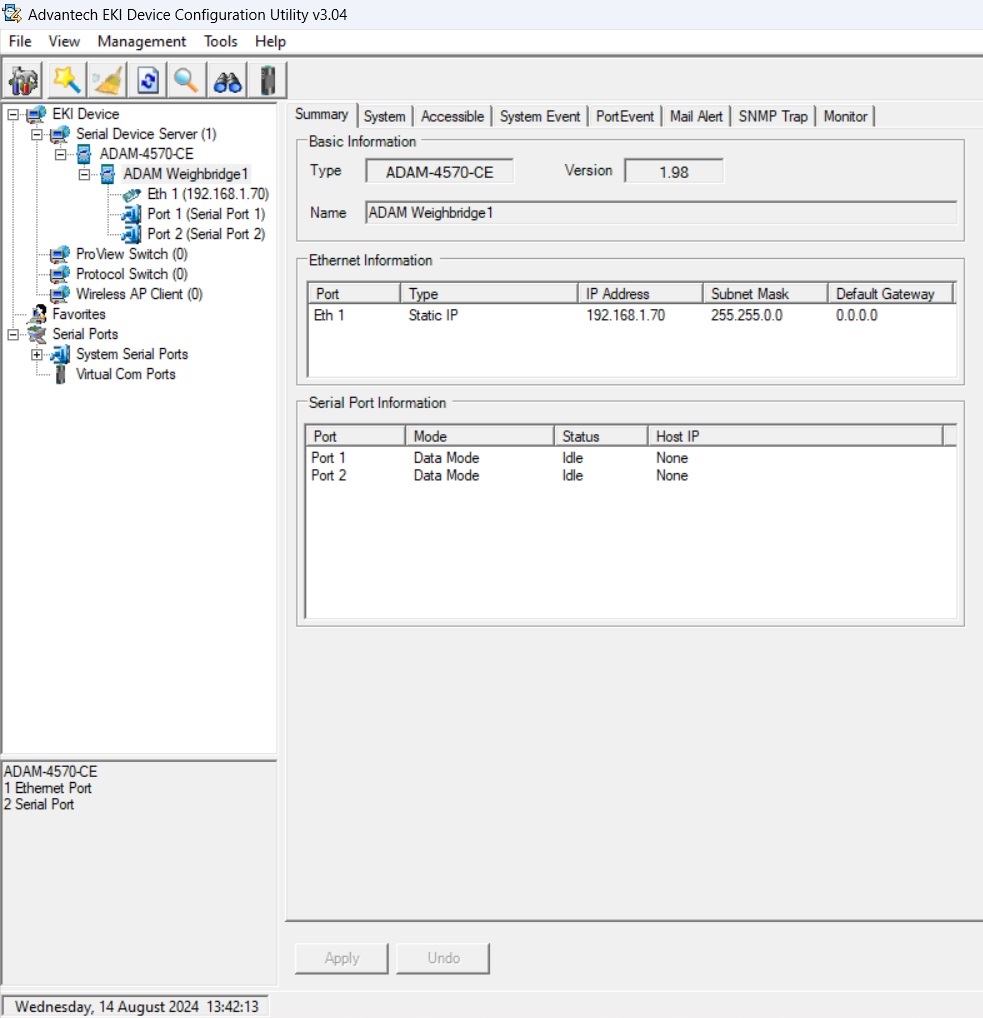Click the Name field containing ADAM Weighbridge1

click(661, 213)
